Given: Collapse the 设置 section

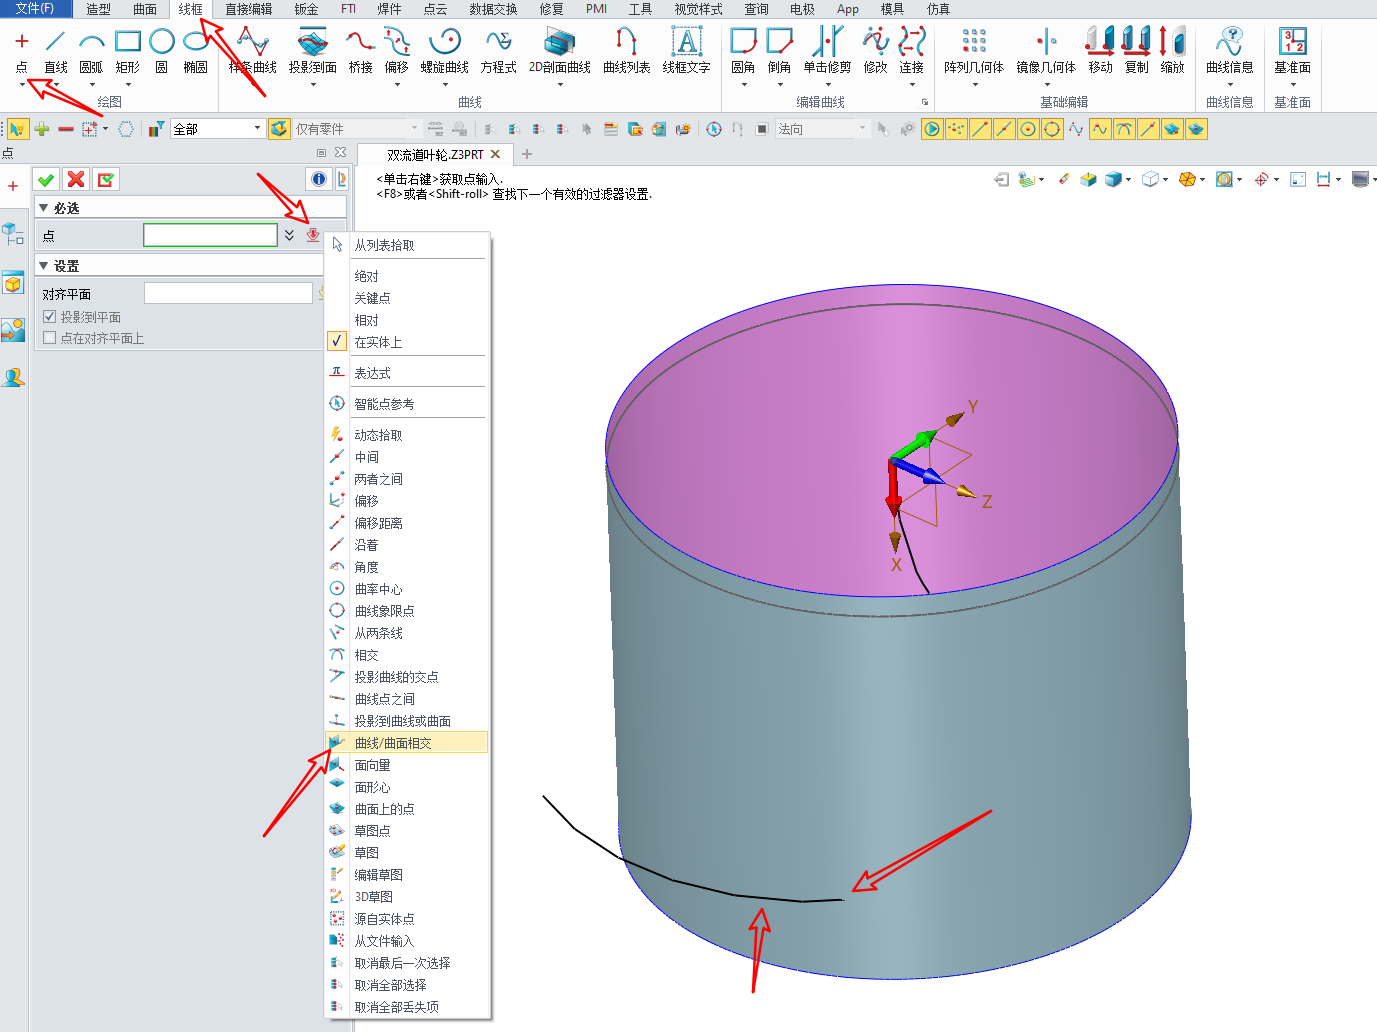Looking at the screenshot, I should coord(44,266).
